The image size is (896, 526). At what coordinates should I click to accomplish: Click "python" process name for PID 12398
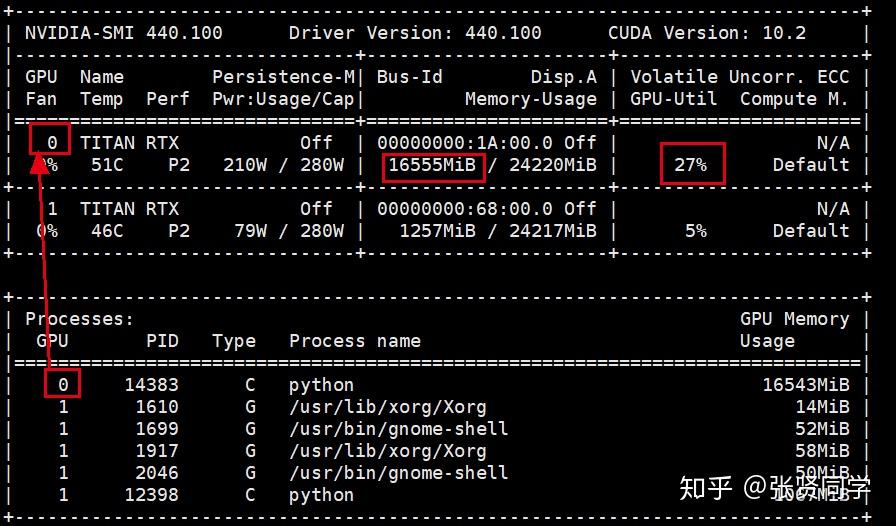click(322, 495)
